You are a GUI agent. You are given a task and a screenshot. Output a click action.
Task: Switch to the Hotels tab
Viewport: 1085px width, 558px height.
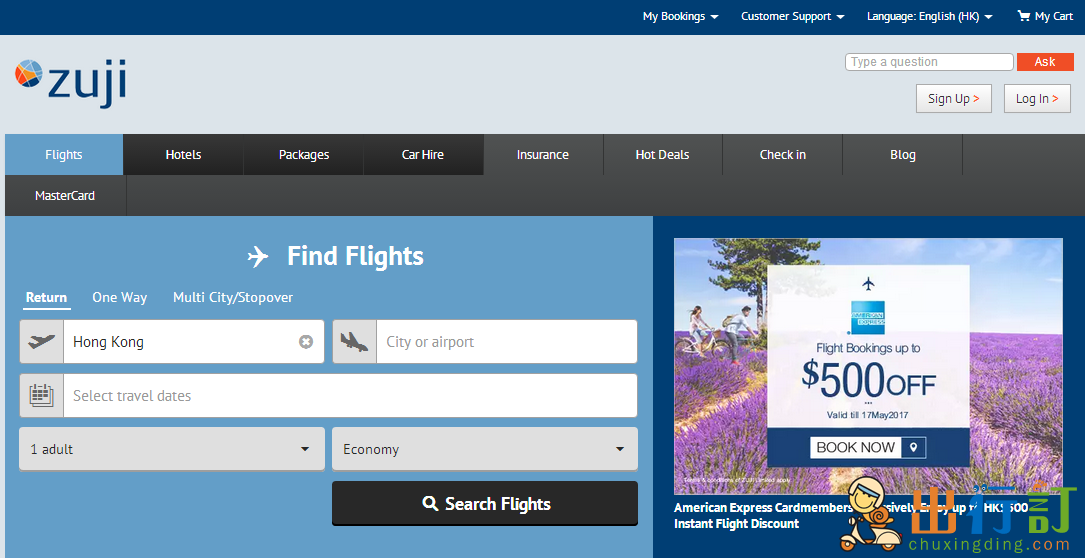183,154
